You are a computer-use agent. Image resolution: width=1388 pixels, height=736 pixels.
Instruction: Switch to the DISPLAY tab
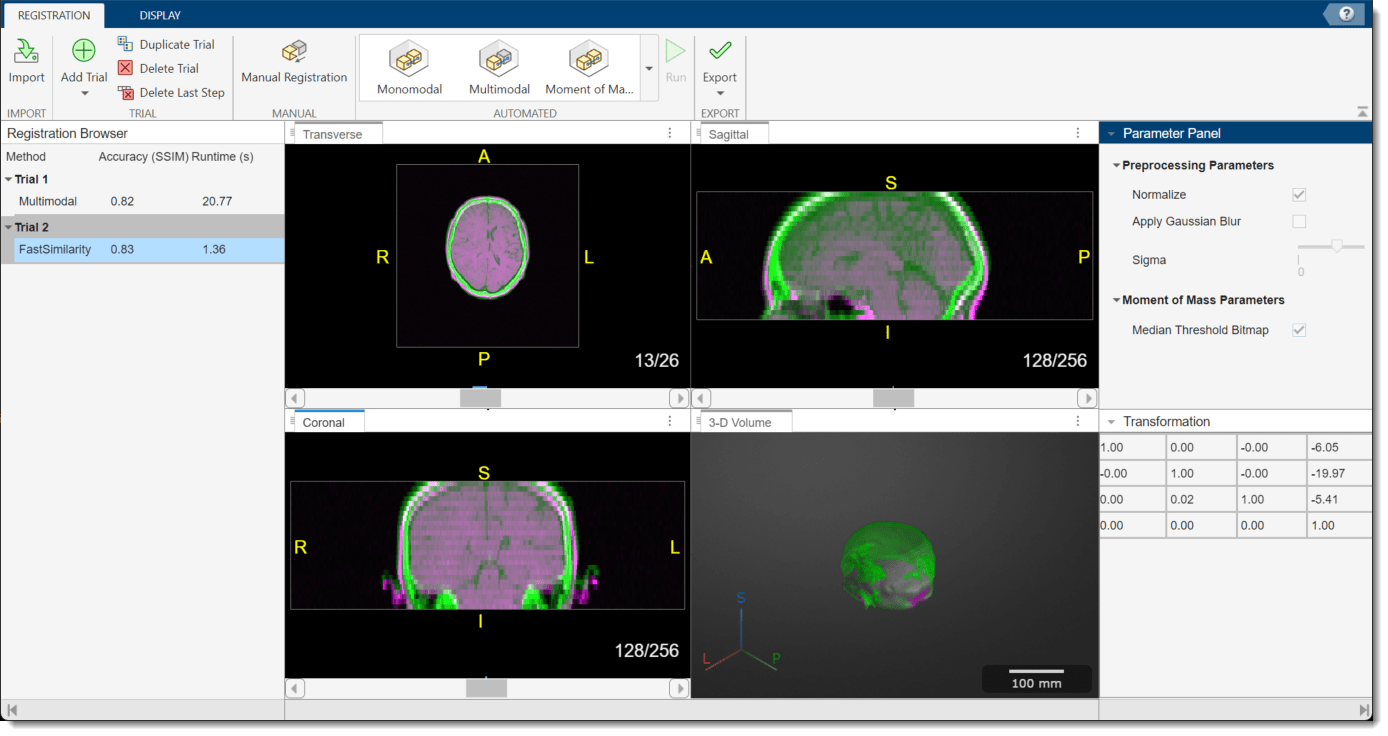[x=160, y=15]
